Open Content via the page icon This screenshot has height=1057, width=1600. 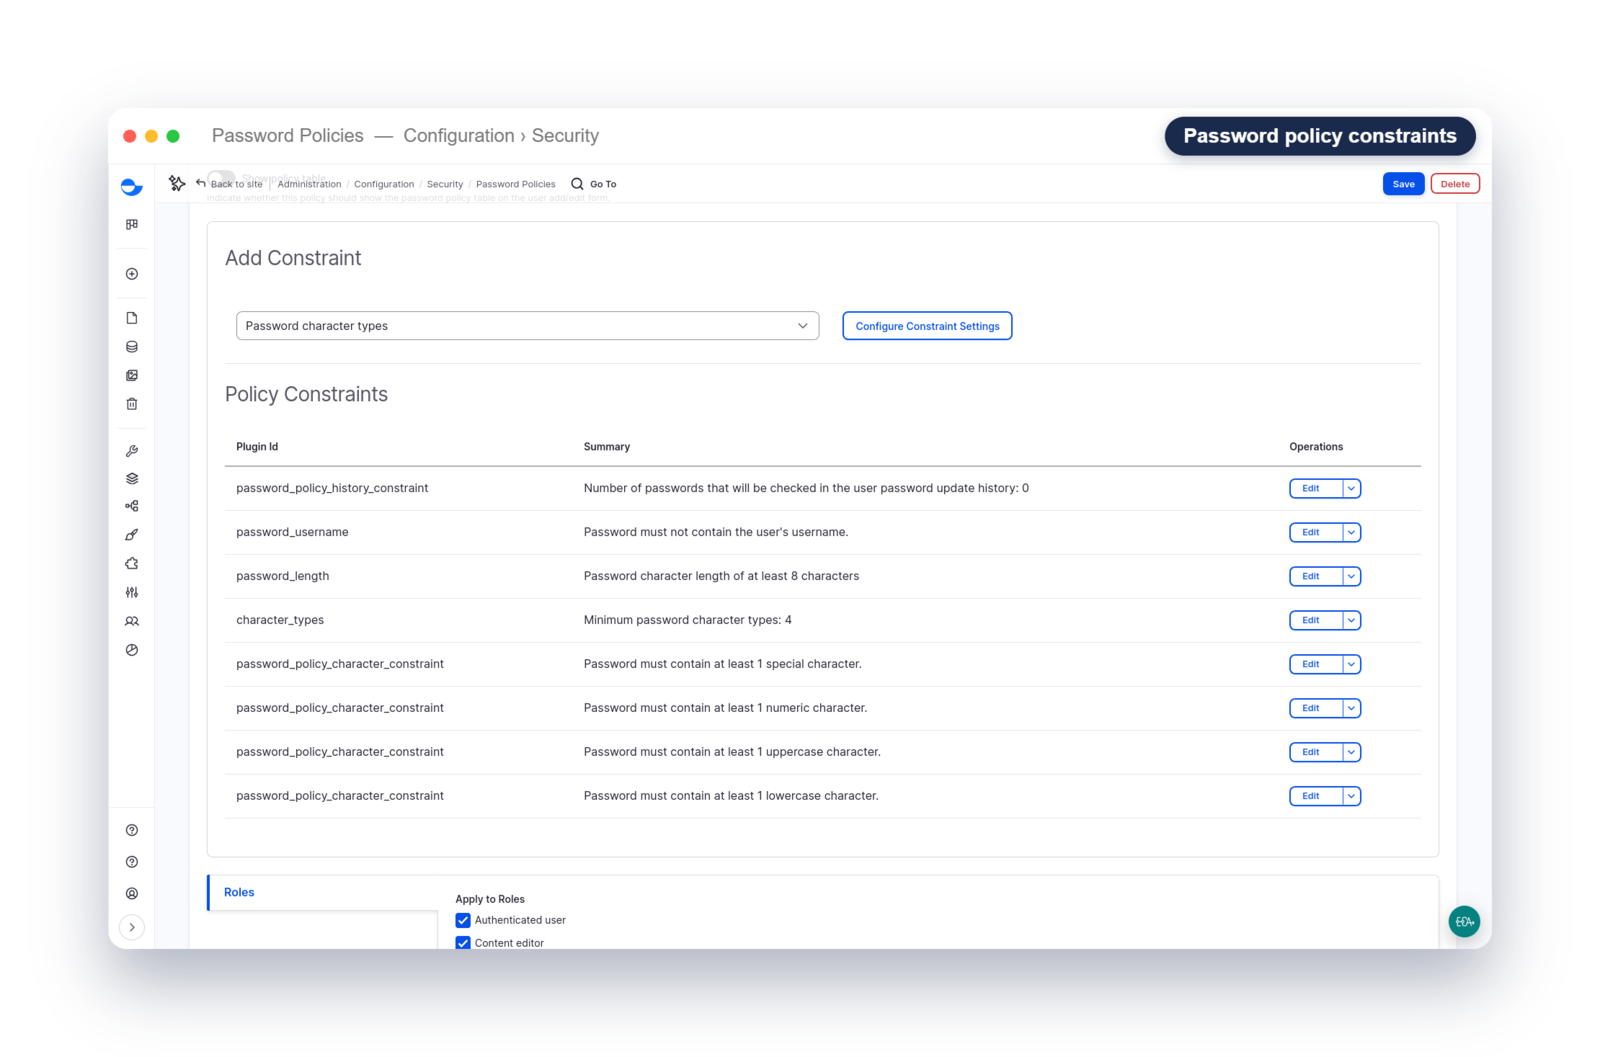click(x=132, y=318)
